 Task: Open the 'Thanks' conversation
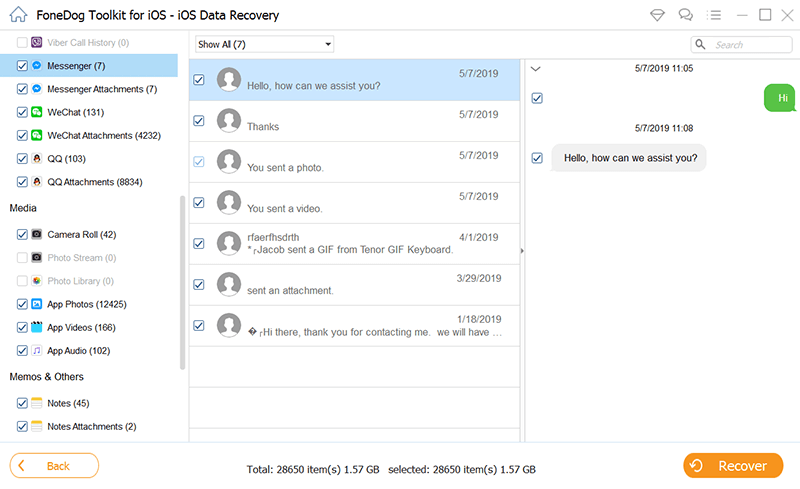tap(355, 121)
